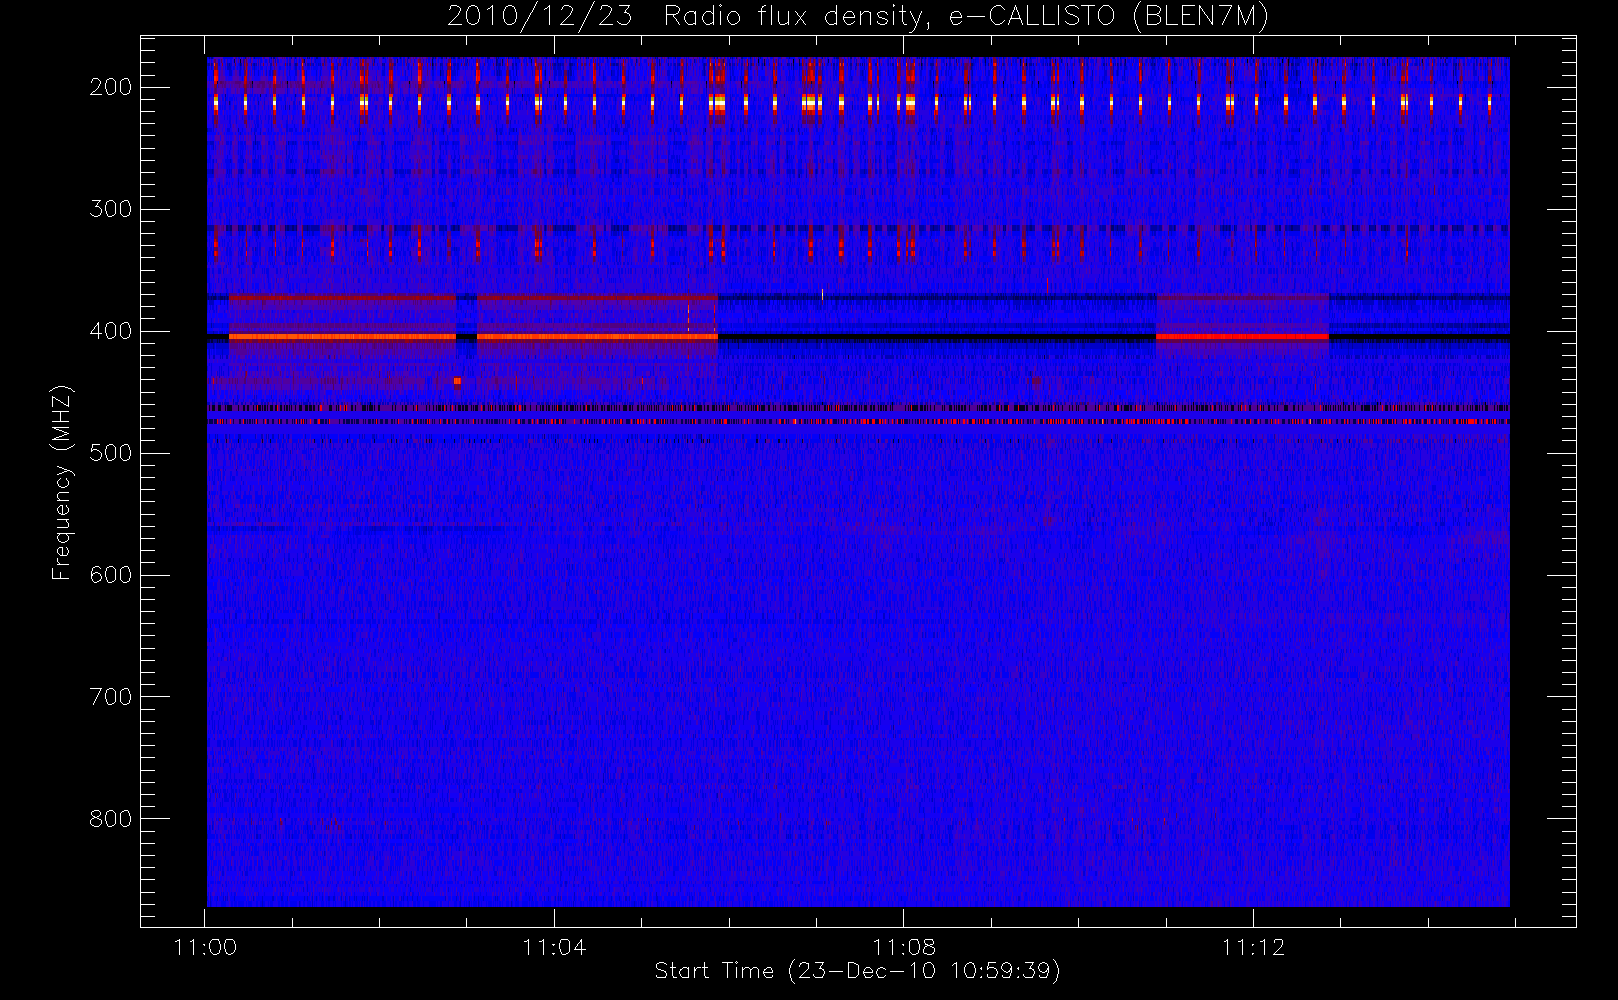Click the 300 frequency tick label

coord(111,209)
